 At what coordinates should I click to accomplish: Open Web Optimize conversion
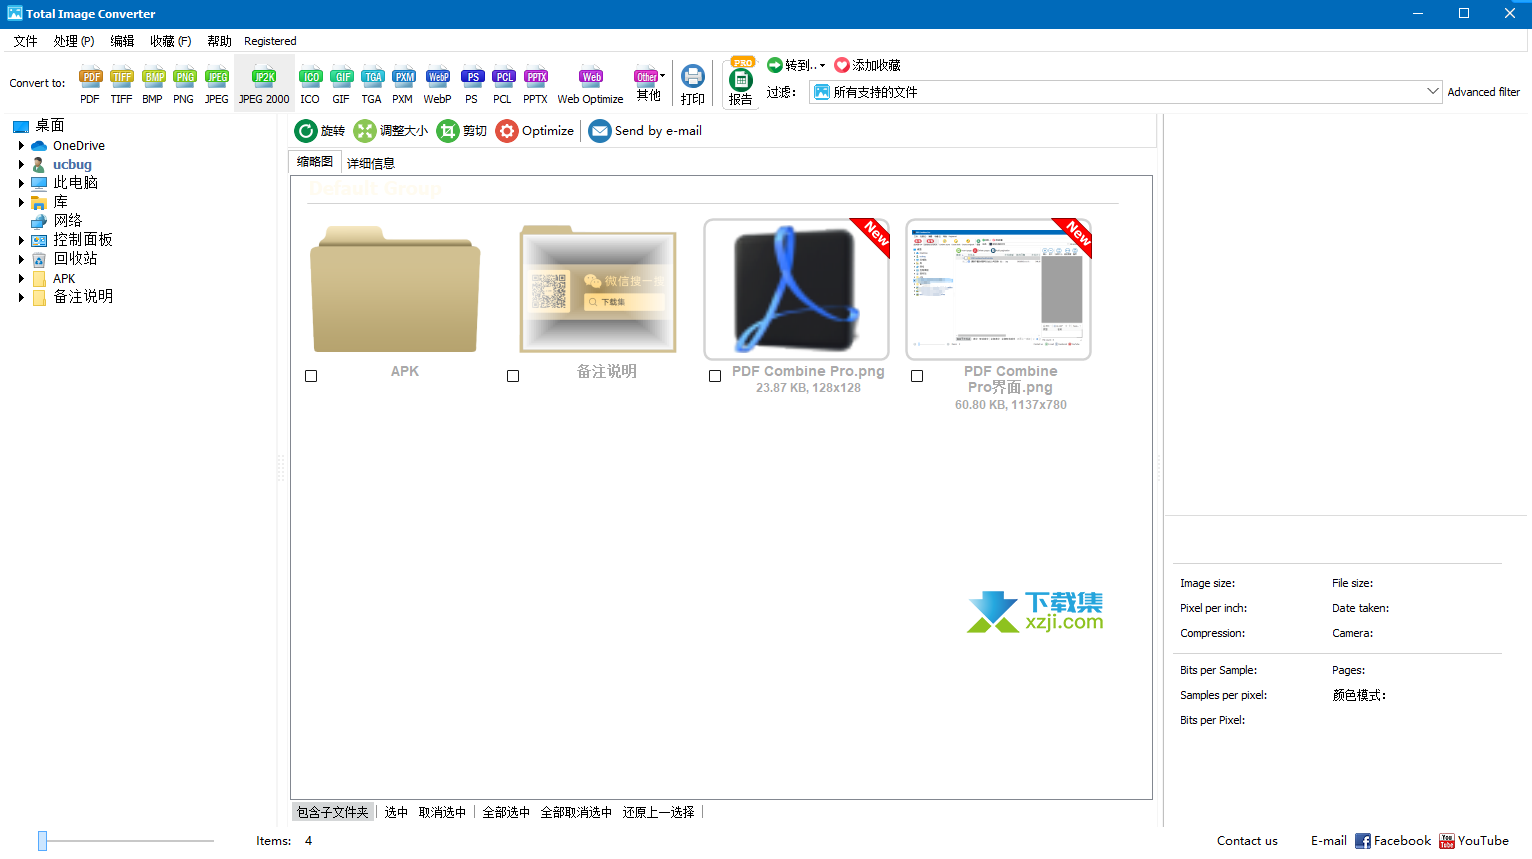pyautogui.click(x=590, y=86)
